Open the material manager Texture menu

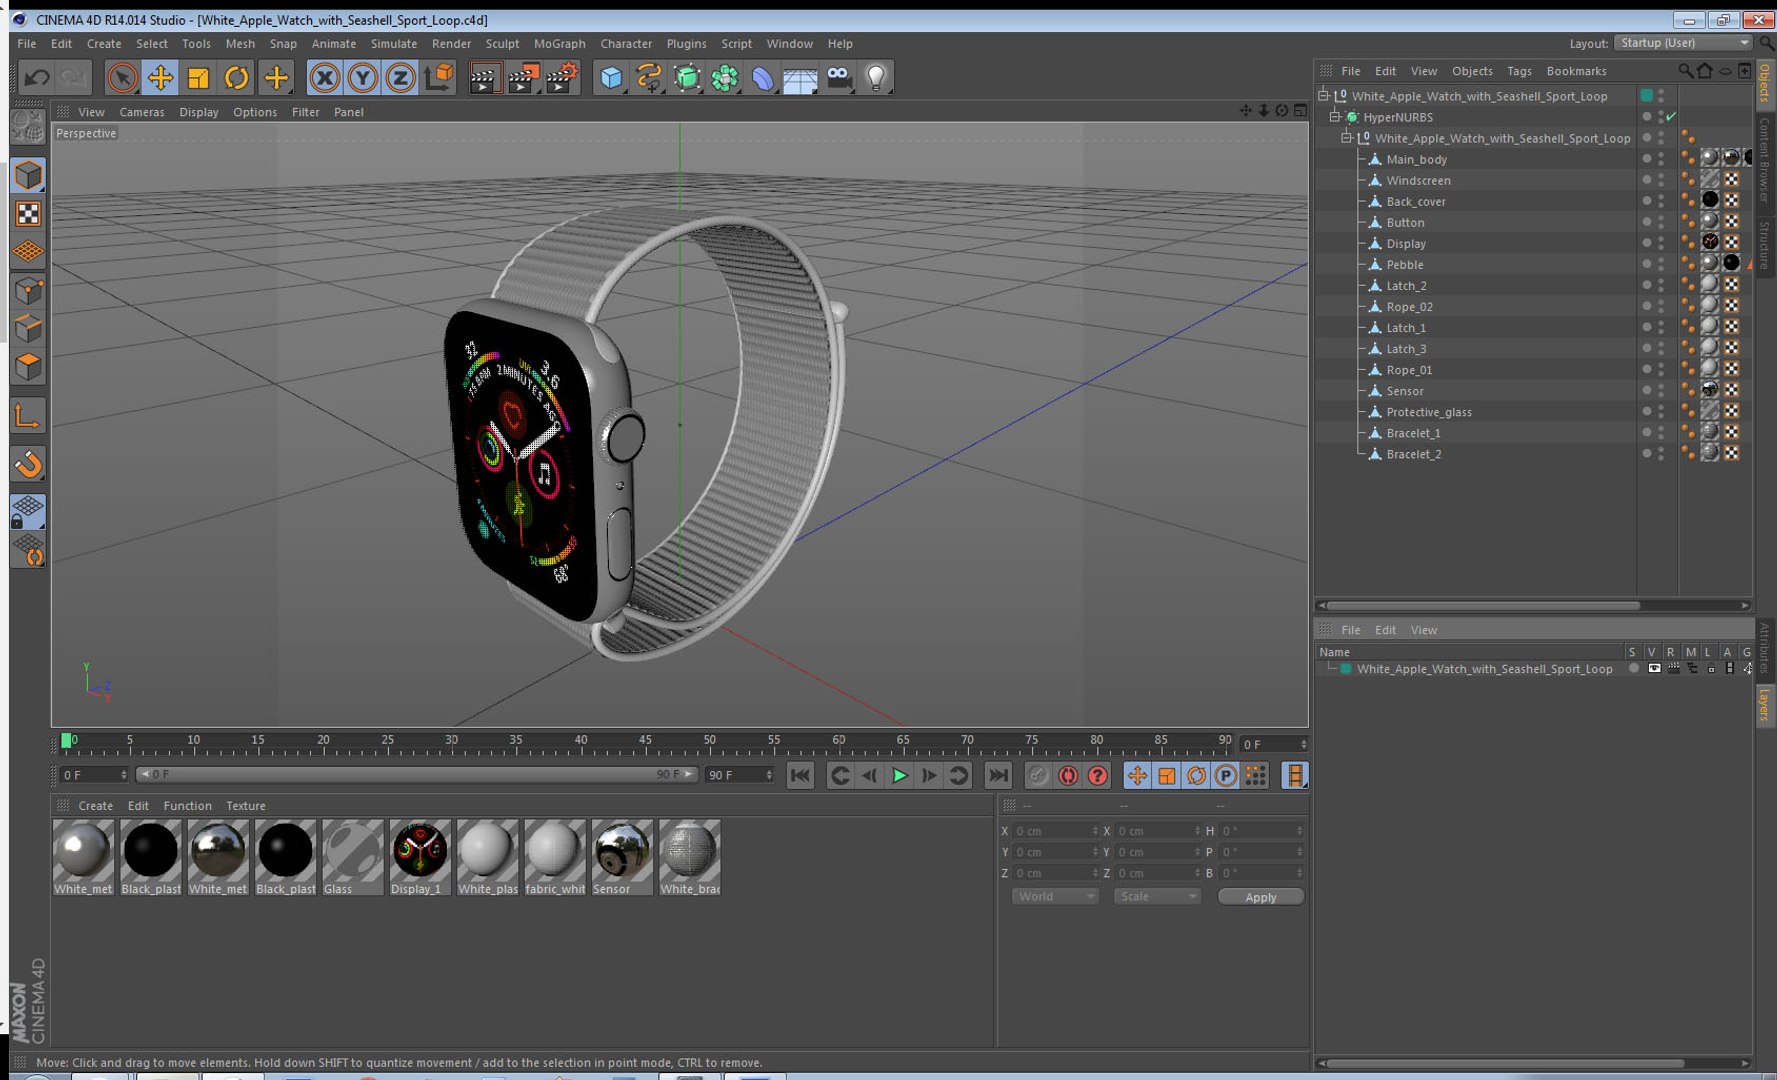246,806
